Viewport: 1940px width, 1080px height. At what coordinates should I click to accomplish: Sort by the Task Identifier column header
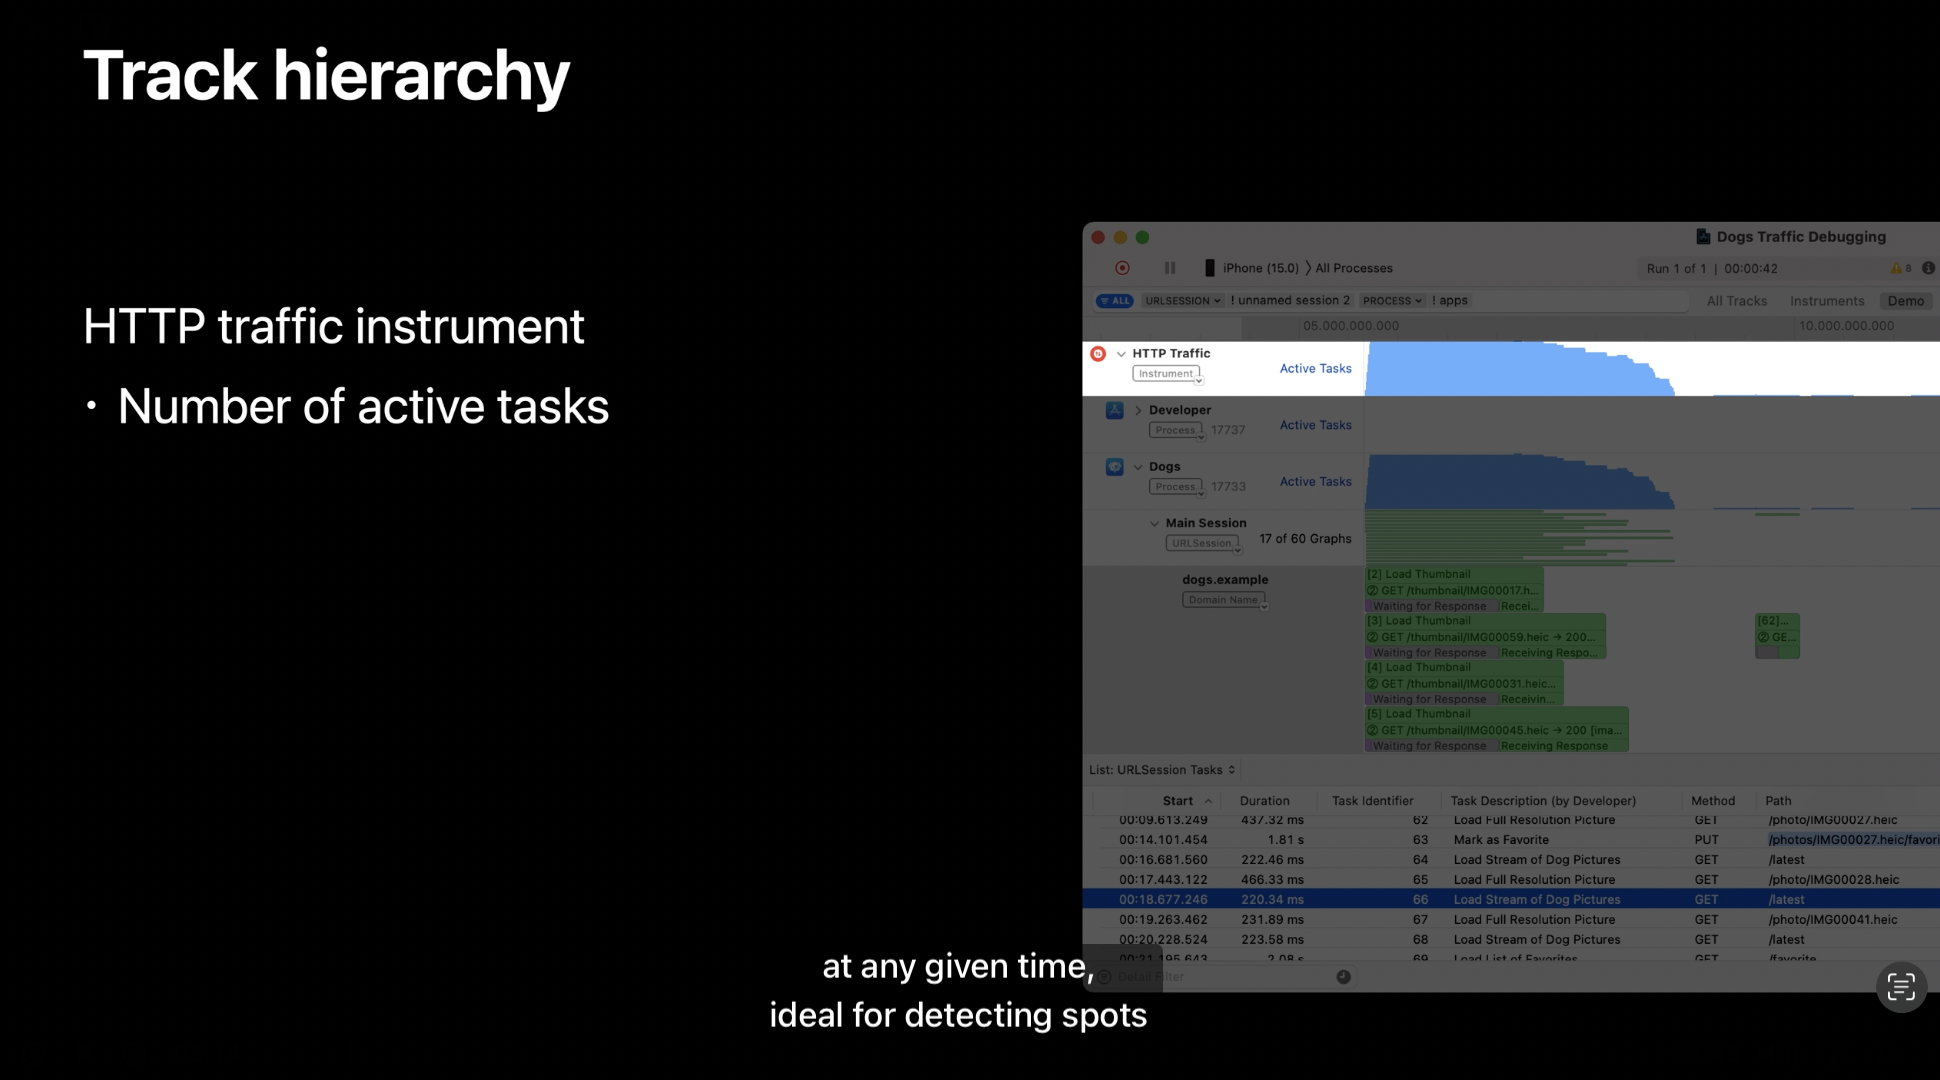pyautogui.click(x=1372, y=801)
